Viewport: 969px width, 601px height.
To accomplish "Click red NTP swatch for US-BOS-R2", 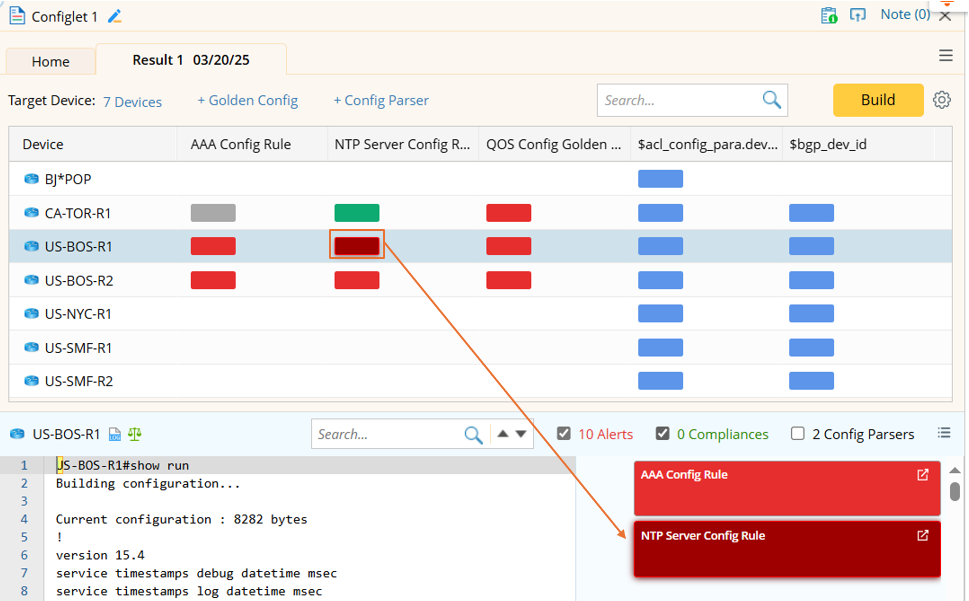I will tap(357, 280).
